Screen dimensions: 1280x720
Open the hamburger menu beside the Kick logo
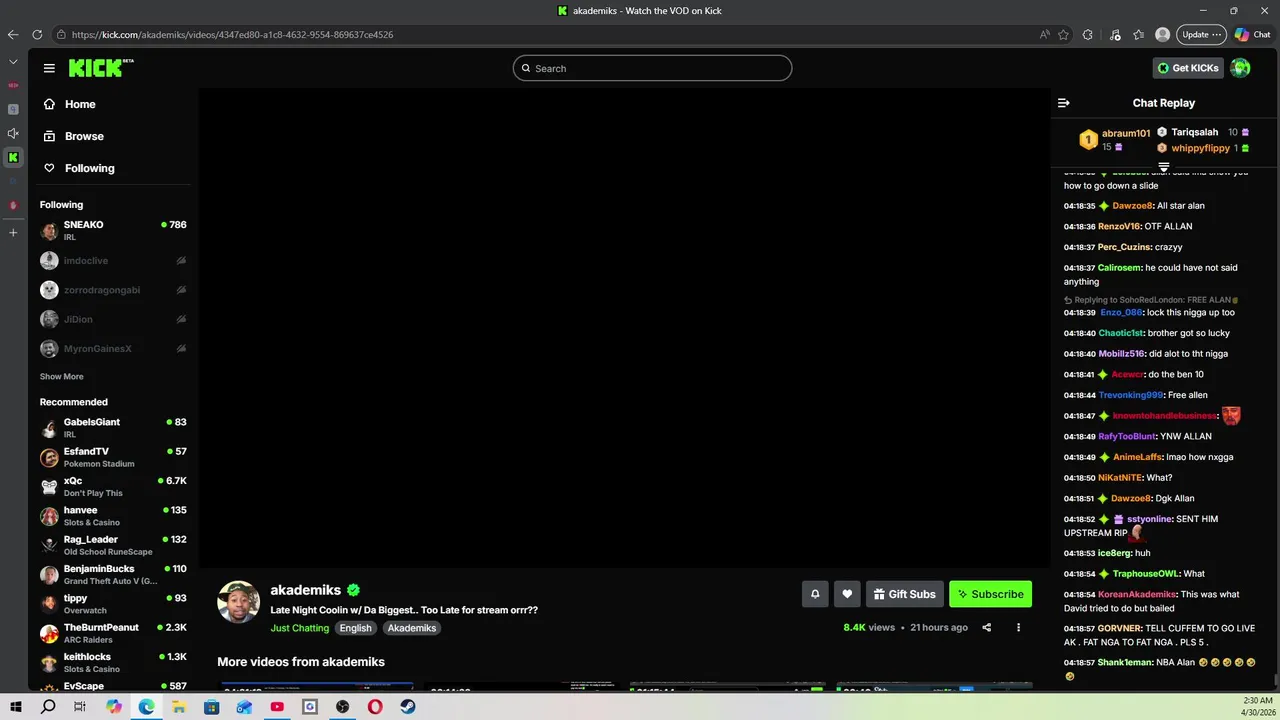click(49, 68)
